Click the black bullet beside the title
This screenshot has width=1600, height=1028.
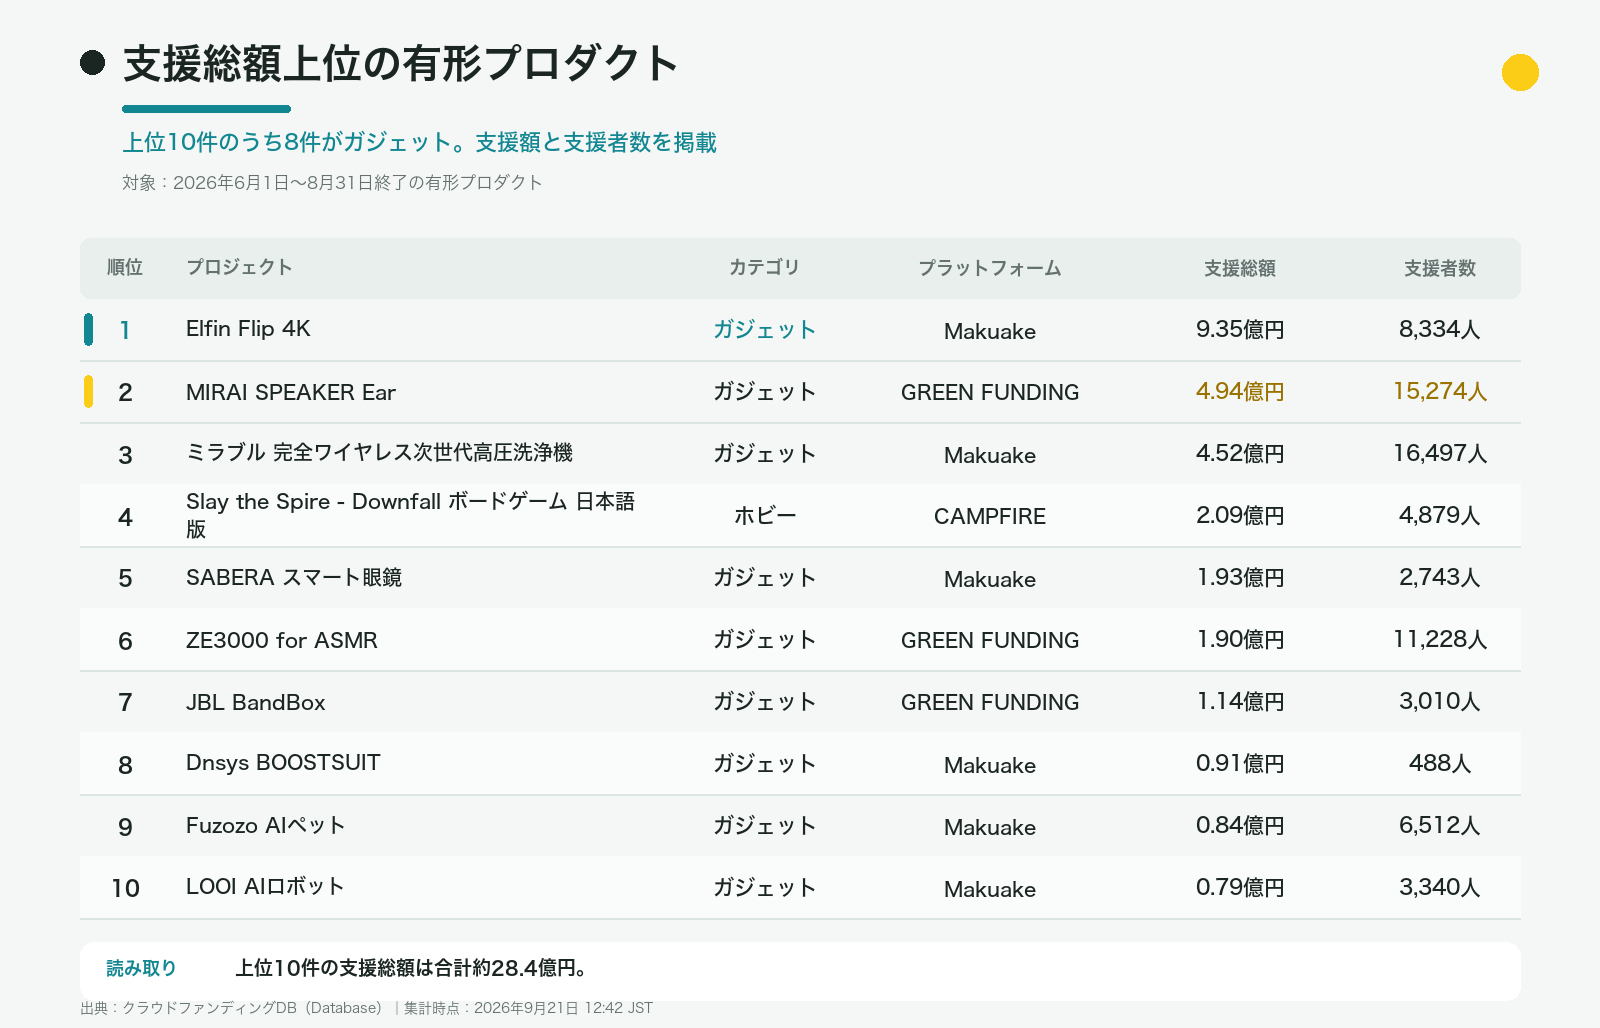tap(93, 63)
